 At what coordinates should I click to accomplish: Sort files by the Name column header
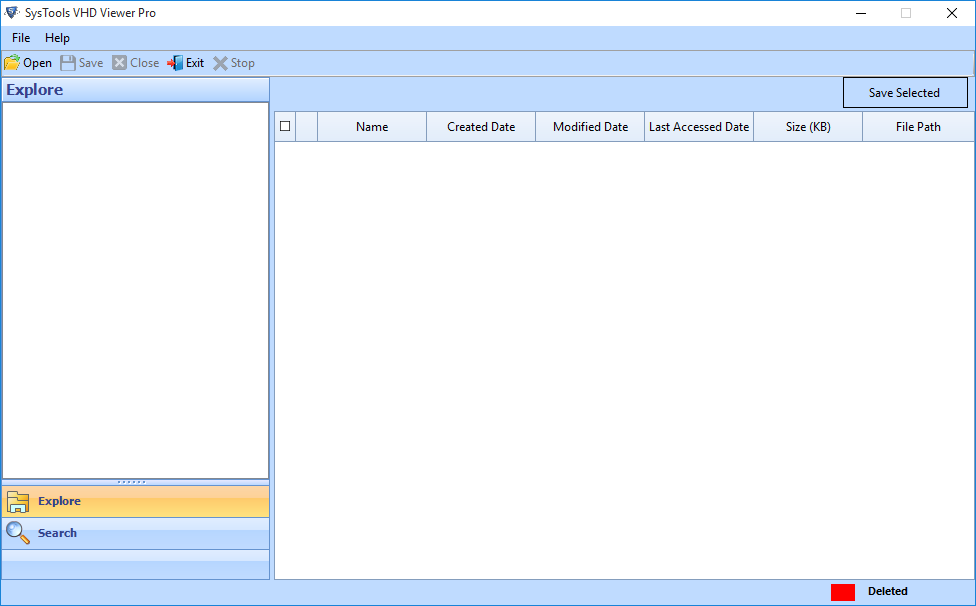pos(371,126)
